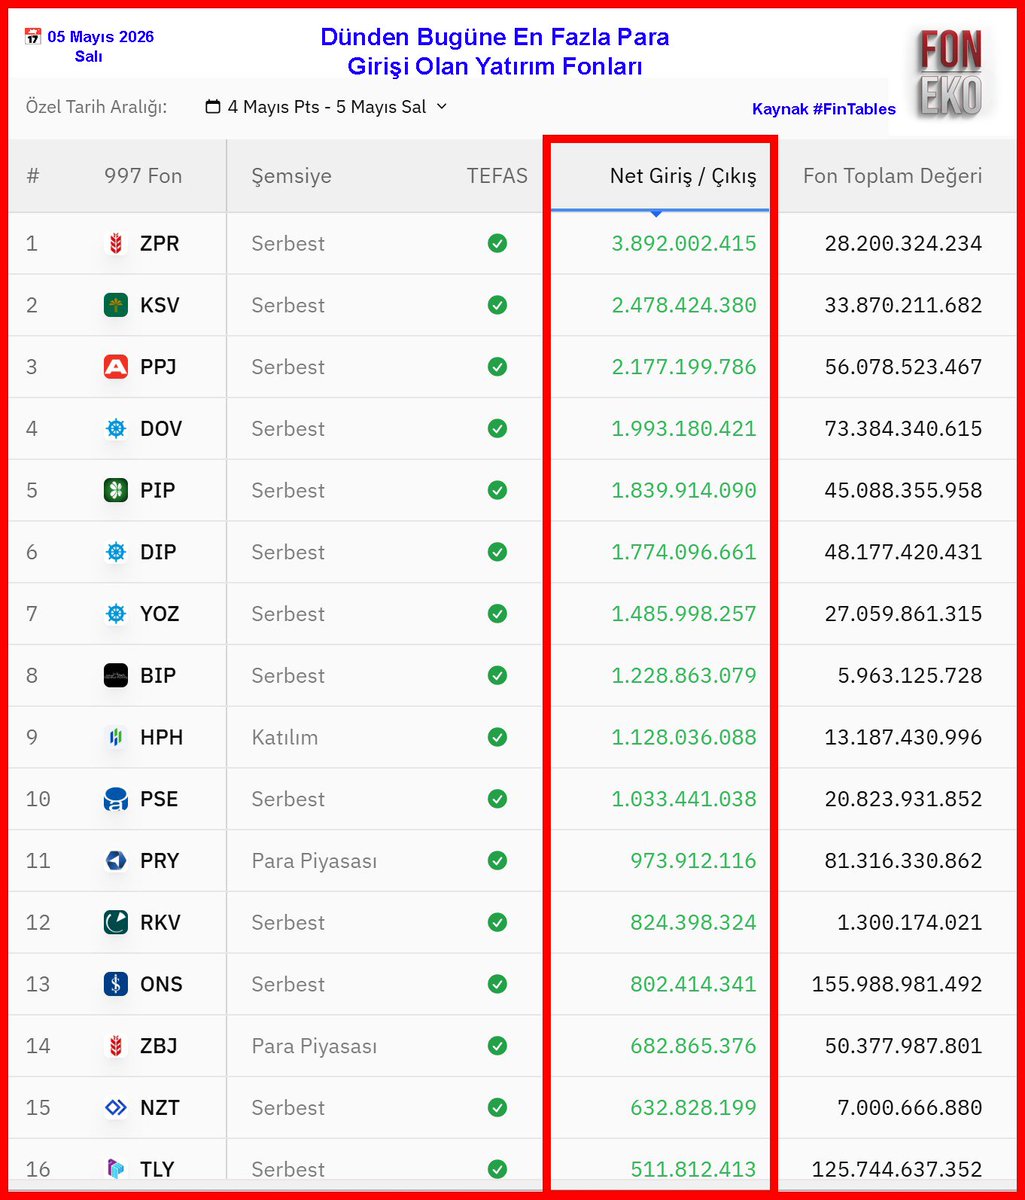Click RKV total value 1.300.174.021
The image size is (1025, 1200).
coord(910,923)
